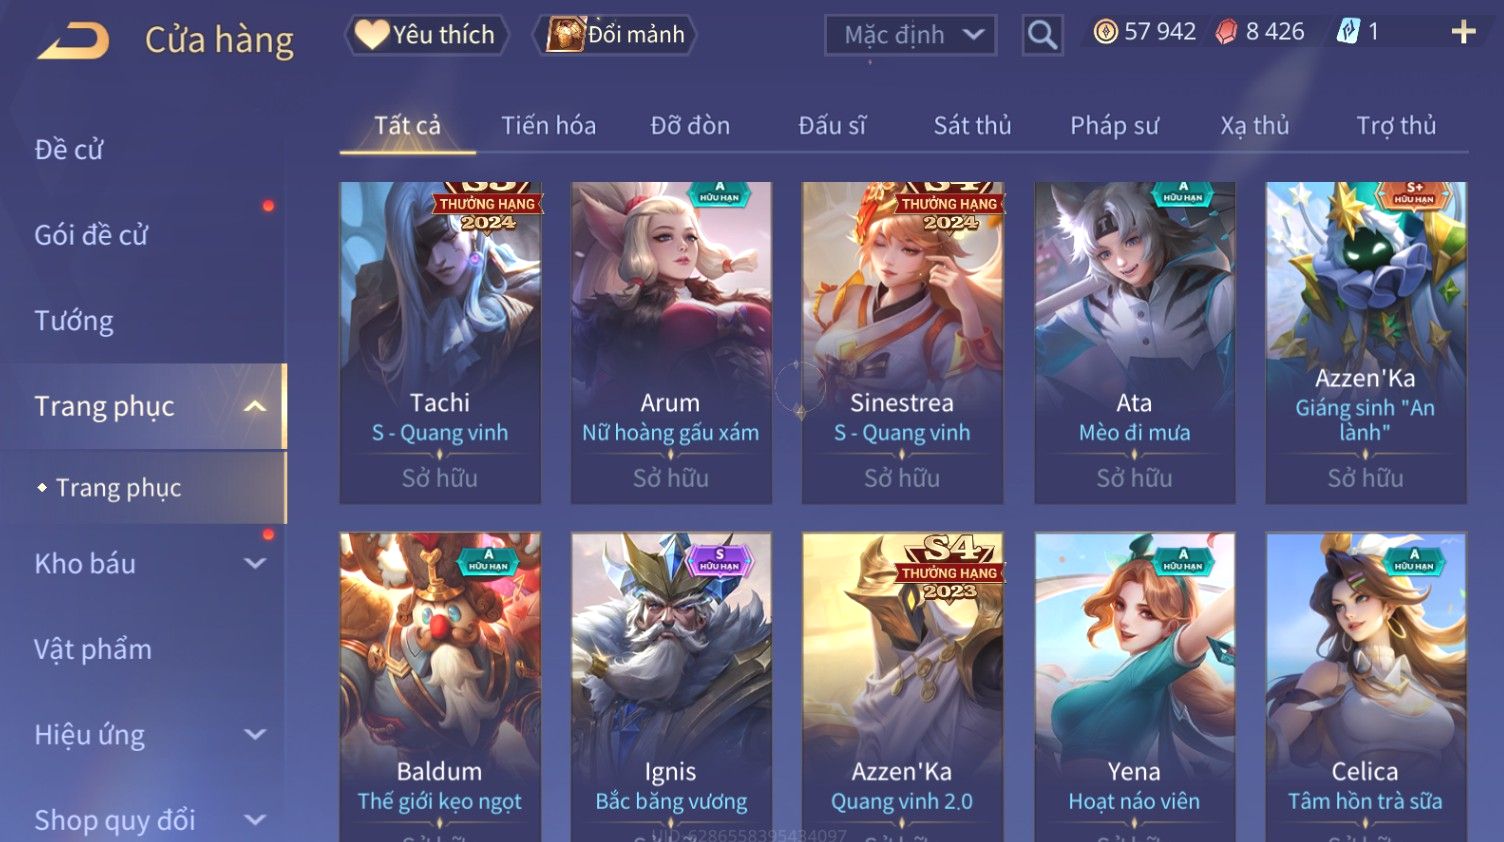
Task: Choose Ignis Bắc băng vương skin card
Action: pyautogui.click(x=671, y=687)
